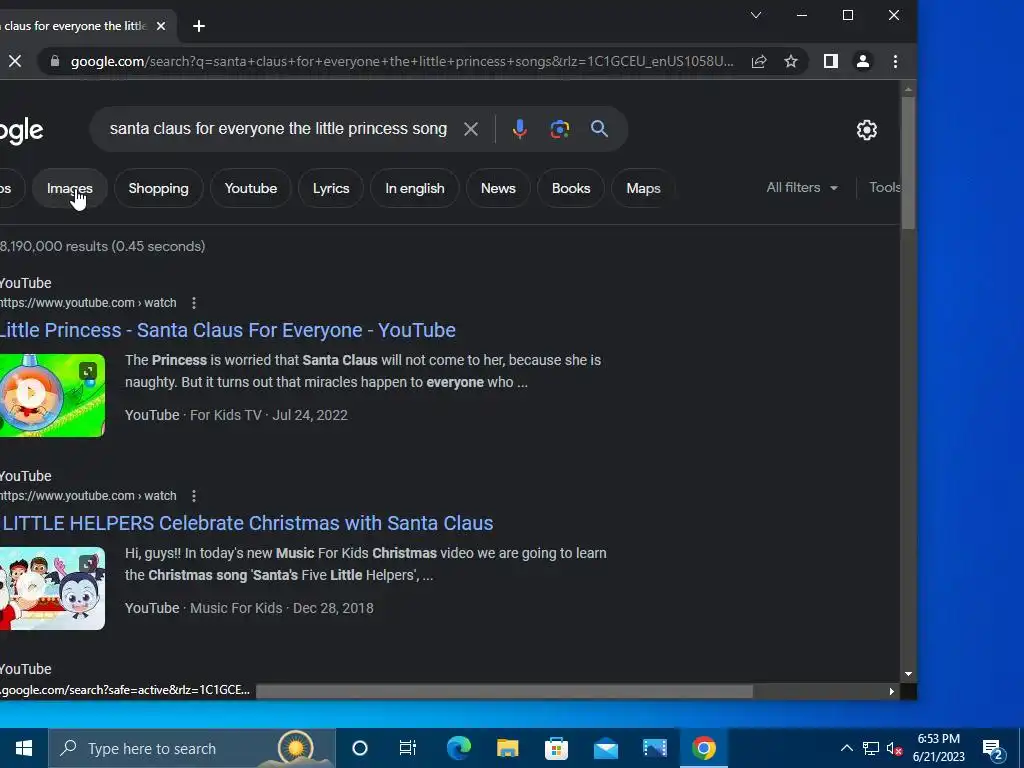Stop loading the page

click(15, 61)
